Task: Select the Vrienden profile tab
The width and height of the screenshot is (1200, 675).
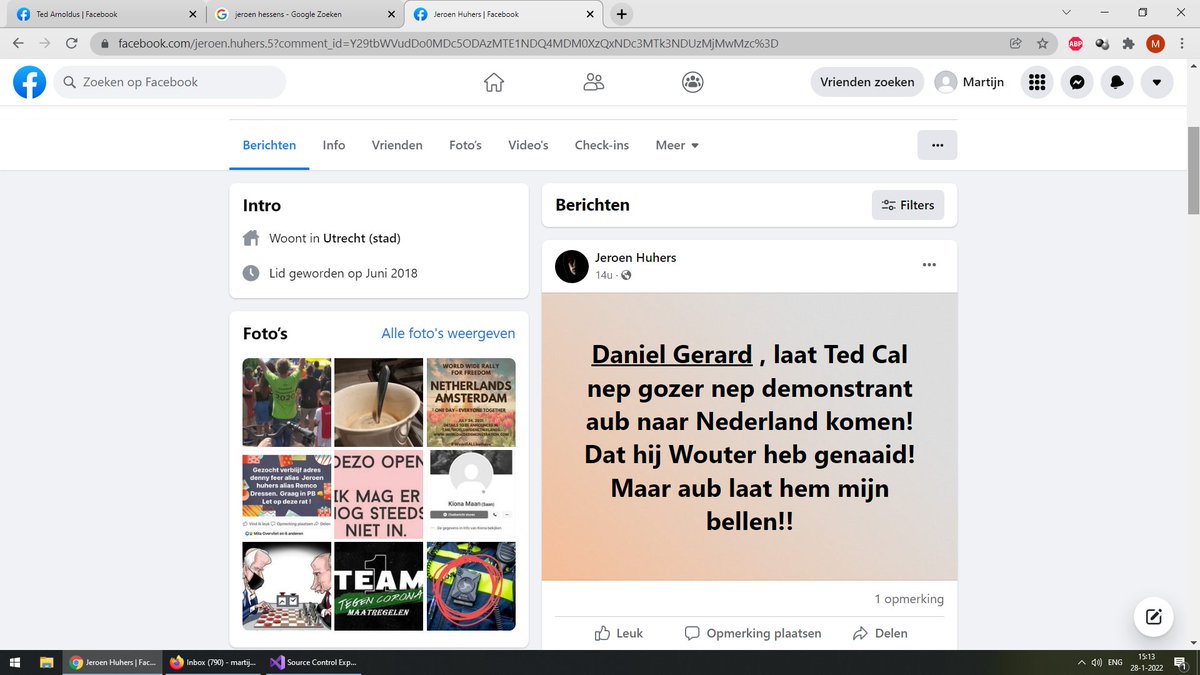Action: tap(397, 145)
